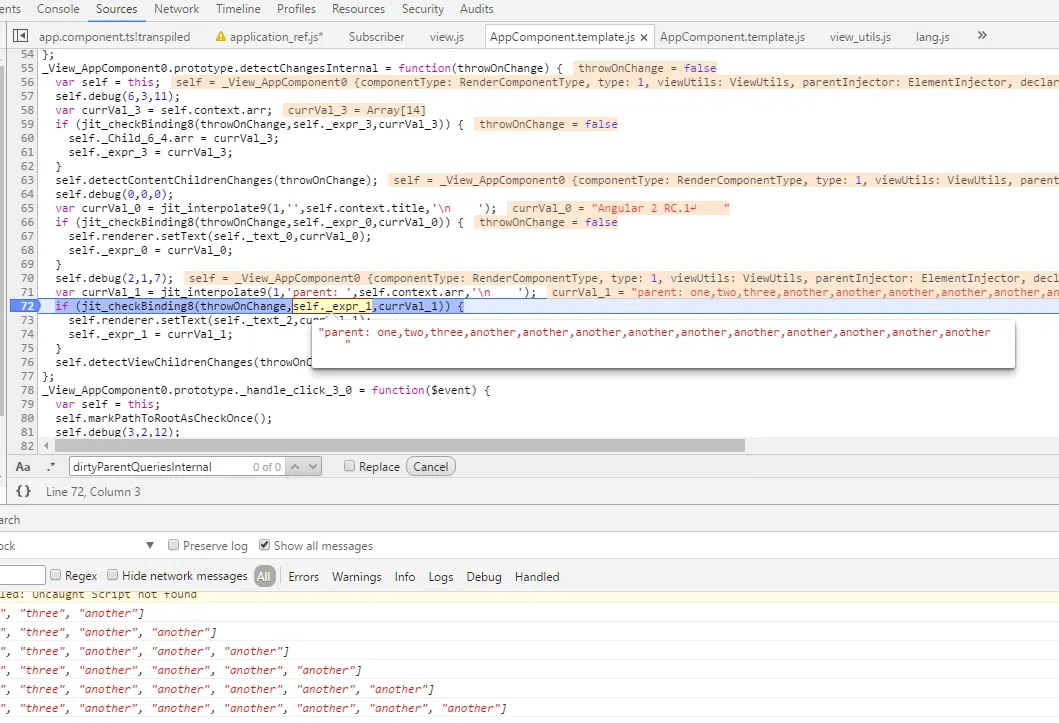Jump to next search match arrow
1059x723 pixels.
point(313,467)
